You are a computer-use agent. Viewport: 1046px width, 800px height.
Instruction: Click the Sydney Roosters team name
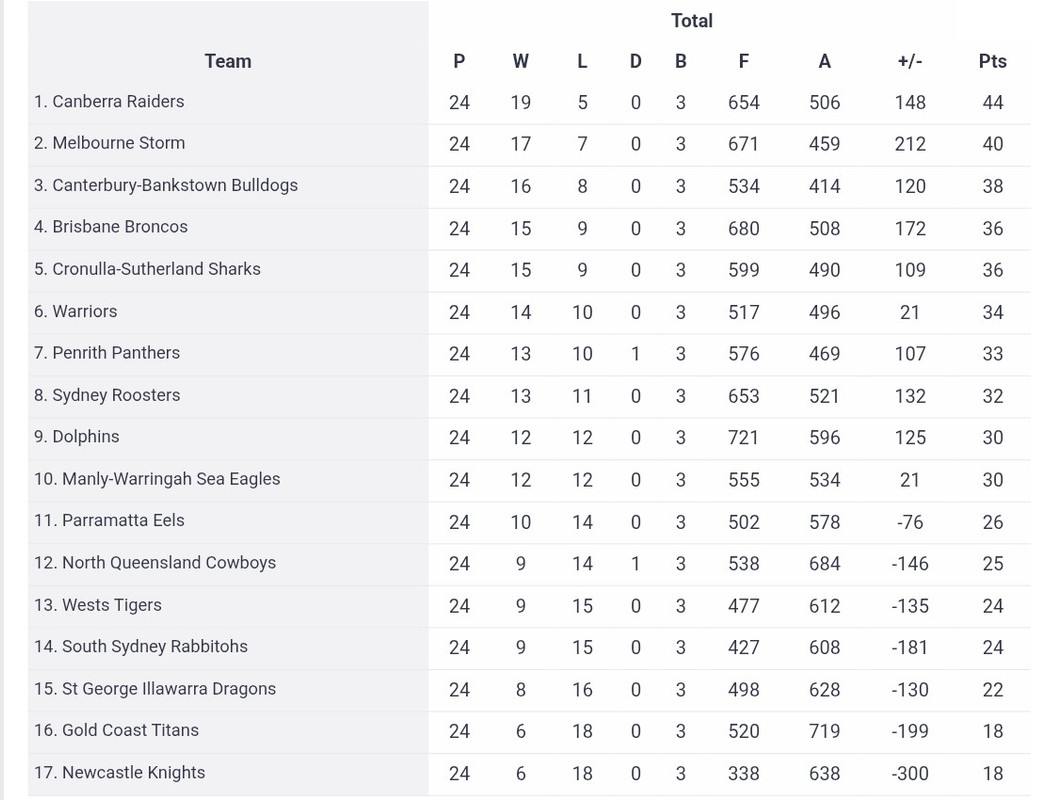(x=116, y=395)
